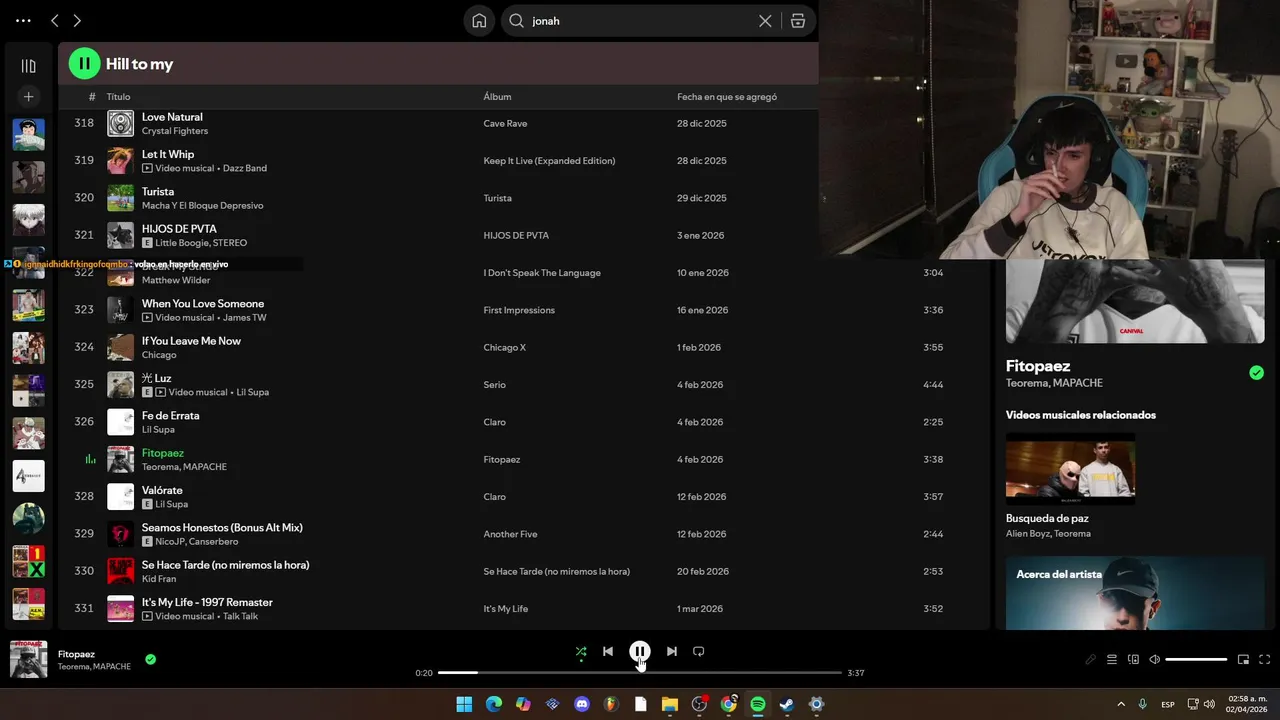Screen dimensions: 1280x720
Task: Open Discord from the taskbar
Action: pyautogui.click(x=582, y=704)
